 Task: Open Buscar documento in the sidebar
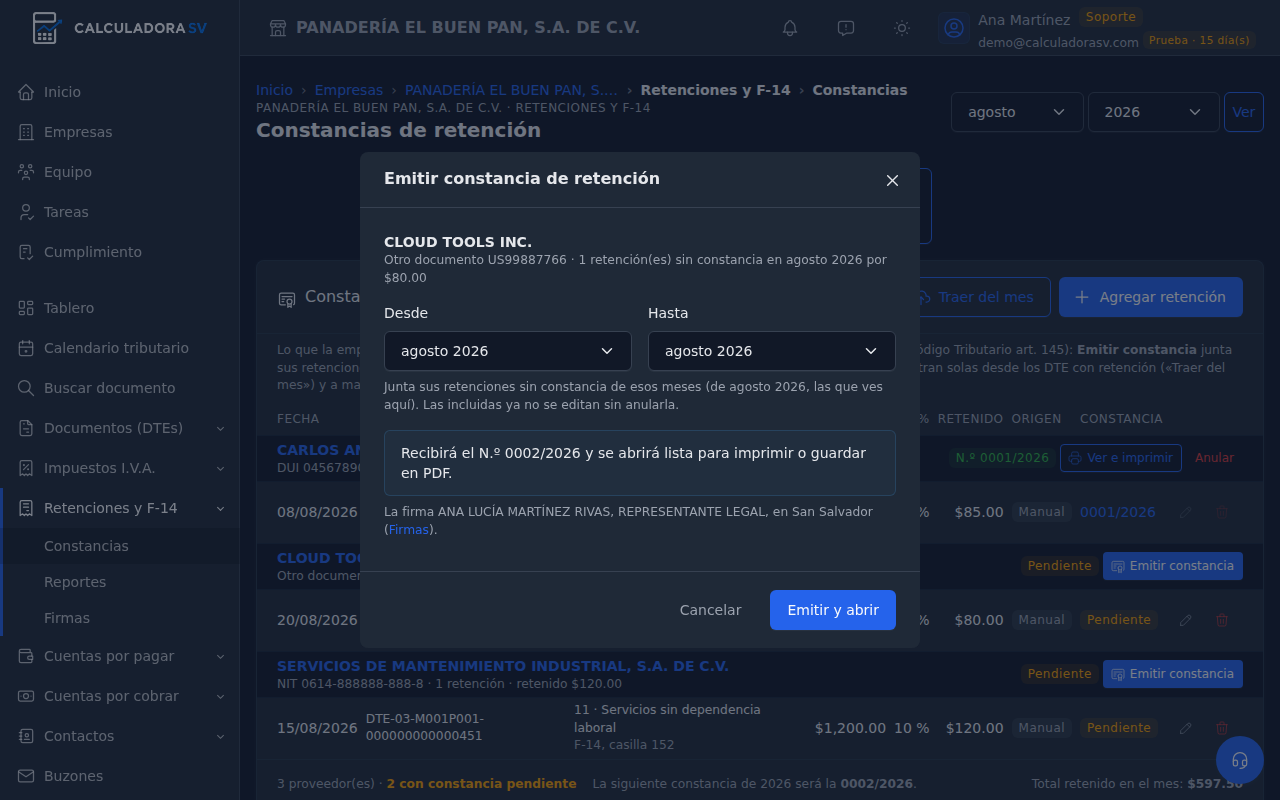coord(120,388)
